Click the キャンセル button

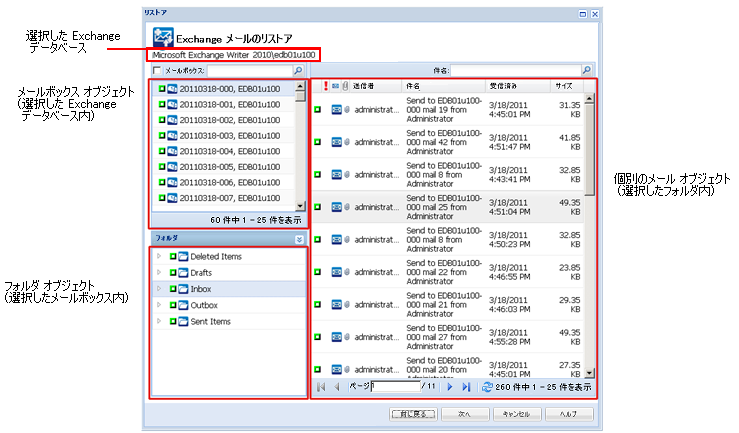point(517,414)
